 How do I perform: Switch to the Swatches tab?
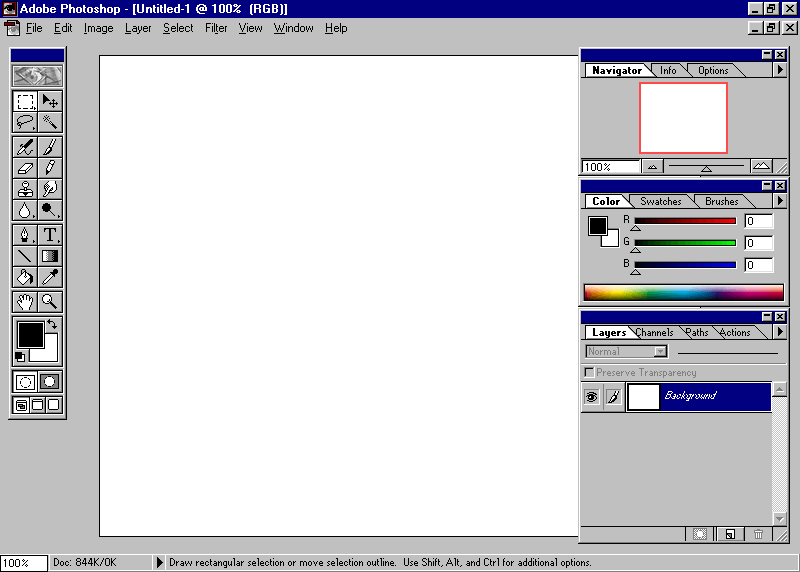[661, 201]
